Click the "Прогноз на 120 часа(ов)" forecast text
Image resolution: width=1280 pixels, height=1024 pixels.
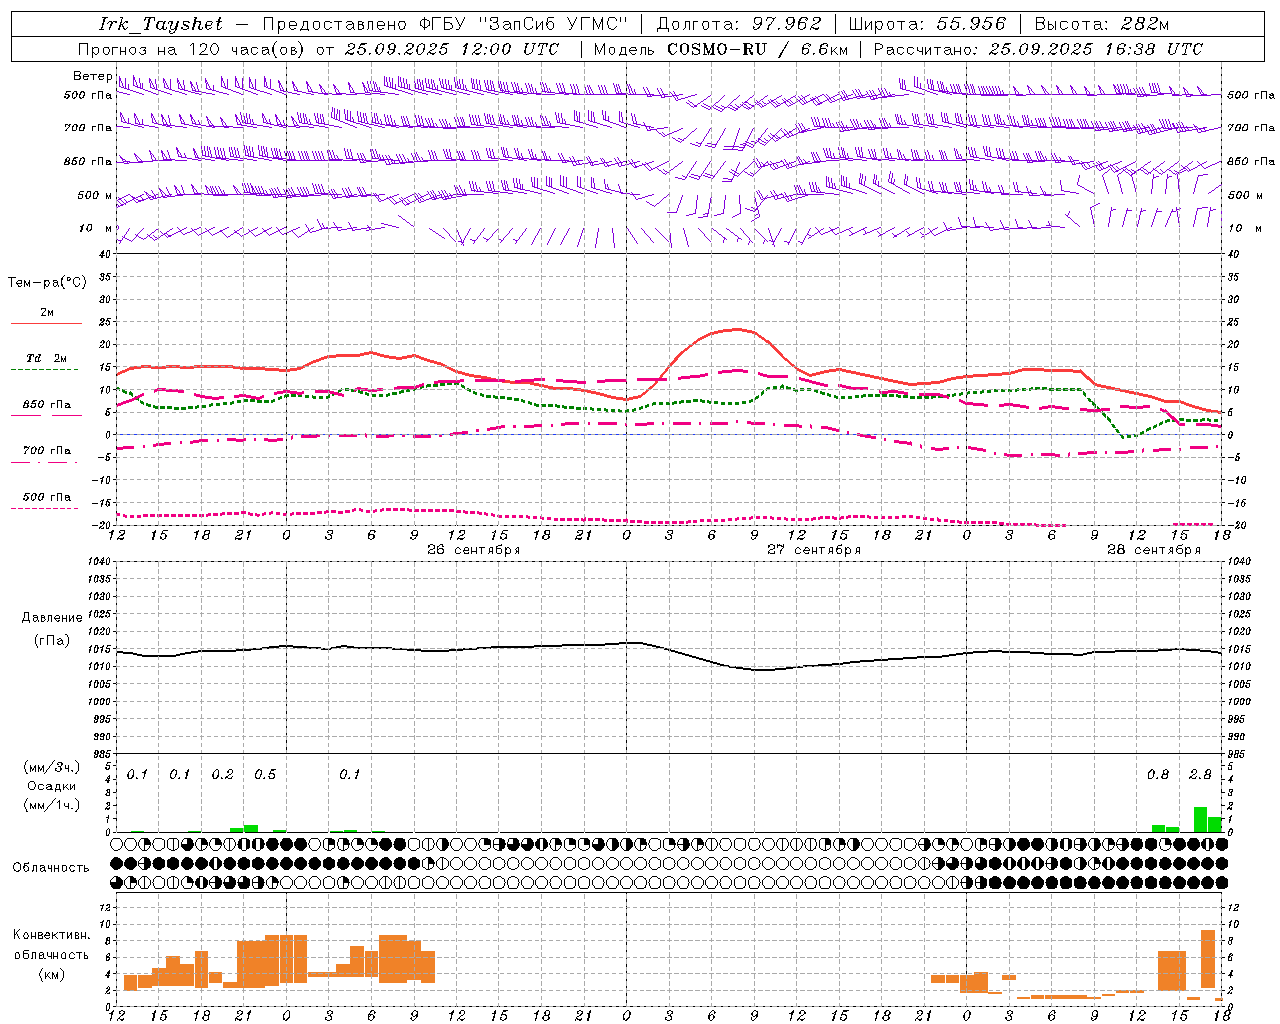(x=190, y=49)
